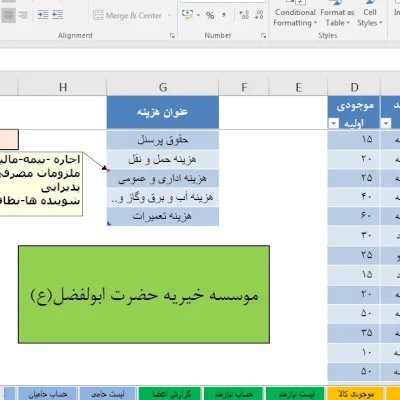Click the Decrease Decimal icon

(258, 15)
